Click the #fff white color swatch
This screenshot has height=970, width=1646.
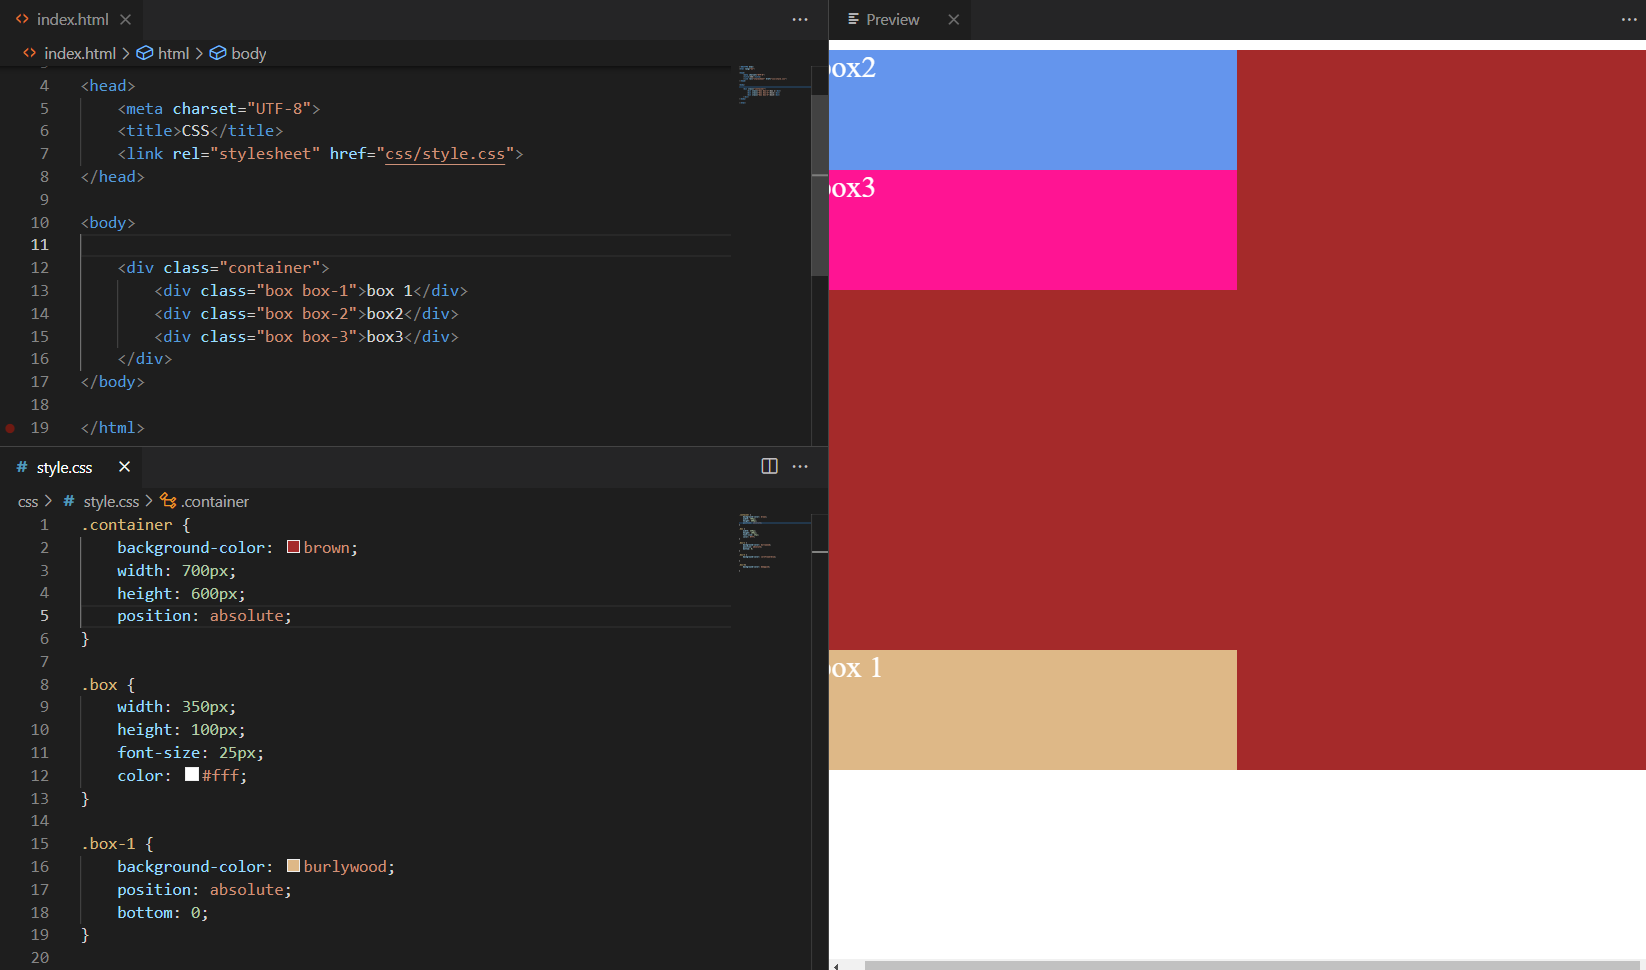pos(192,775)
